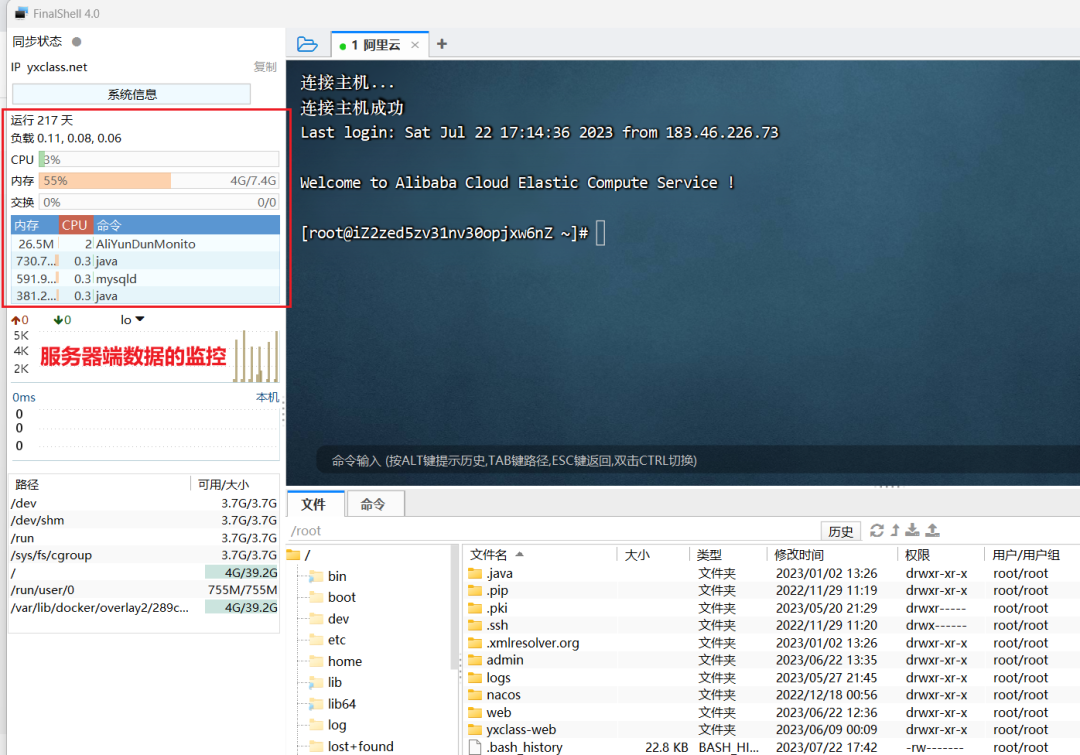Viewport: 1080px width, 755px height.
Task: Click 复制 to copy the IP address
Action: tap(264, 66)
